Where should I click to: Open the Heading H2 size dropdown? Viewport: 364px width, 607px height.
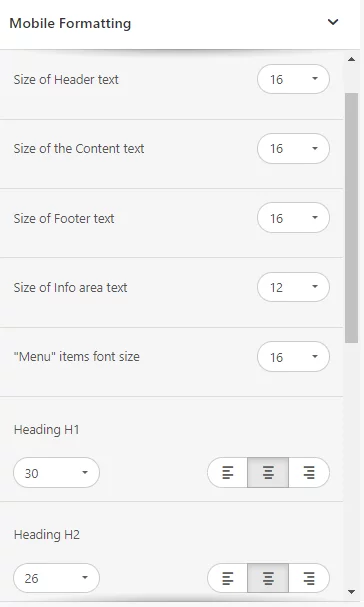[57, 578]
